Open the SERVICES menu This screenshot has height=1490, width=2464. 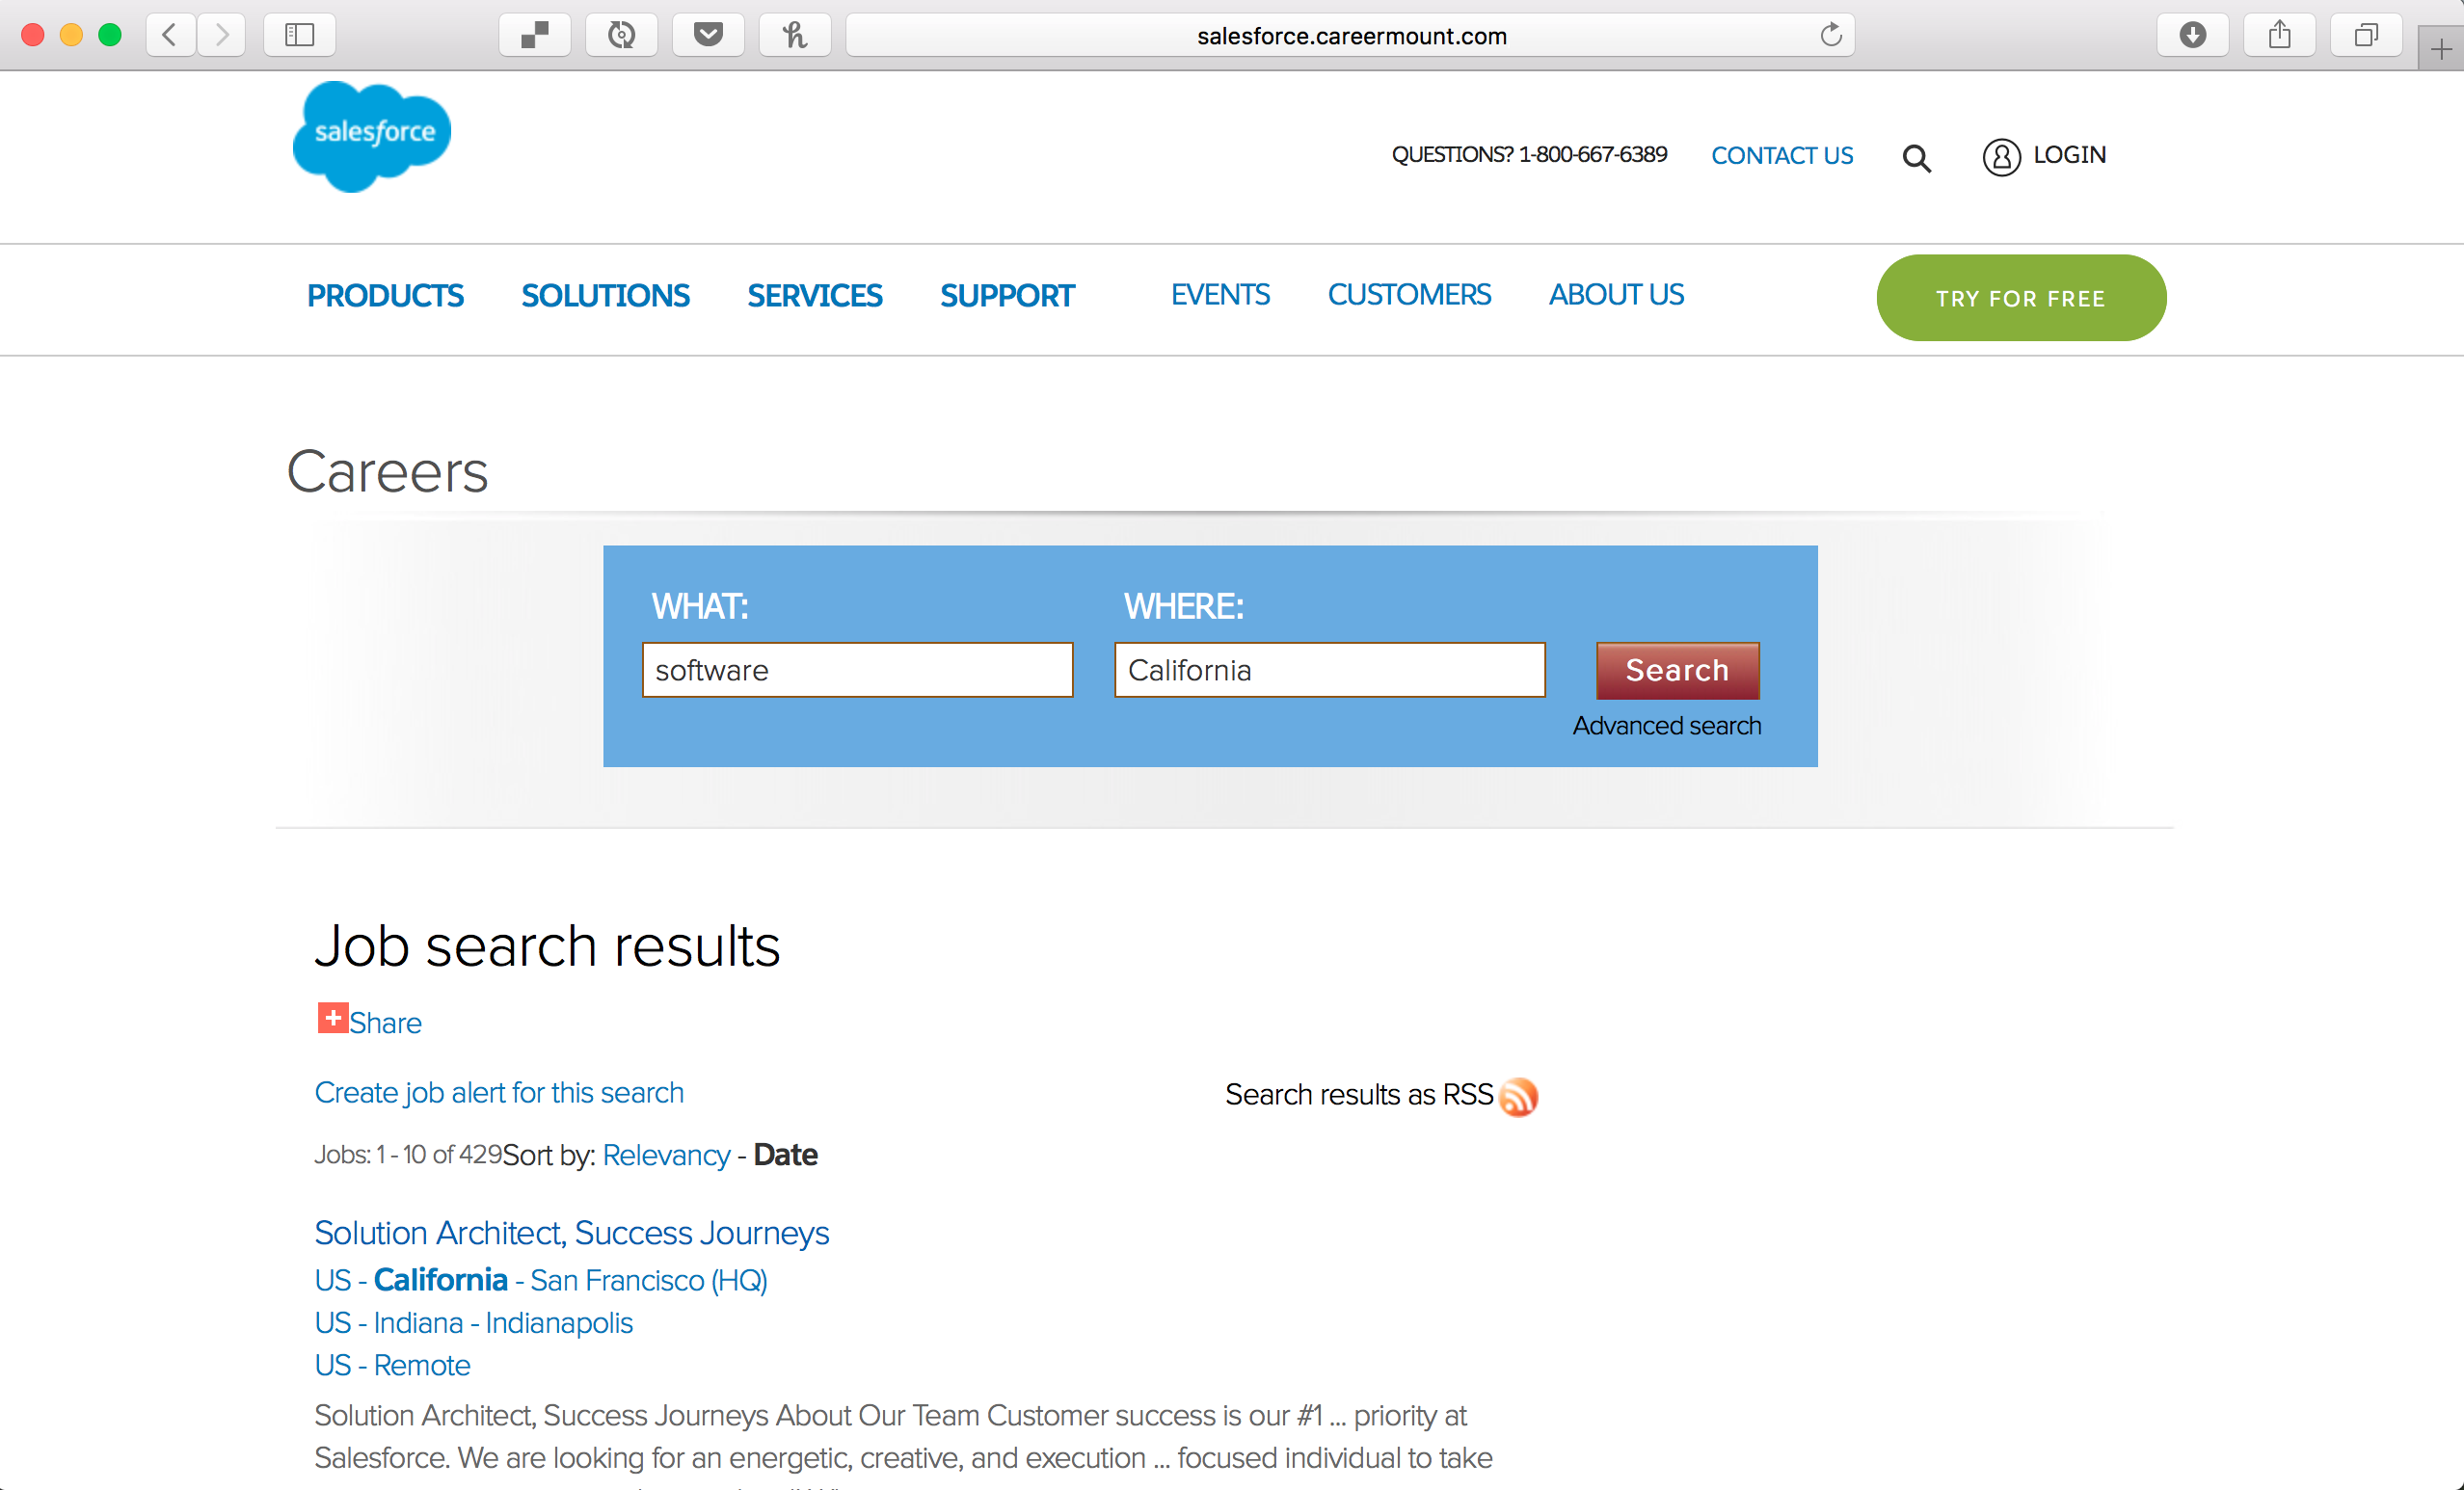[814, 296]
